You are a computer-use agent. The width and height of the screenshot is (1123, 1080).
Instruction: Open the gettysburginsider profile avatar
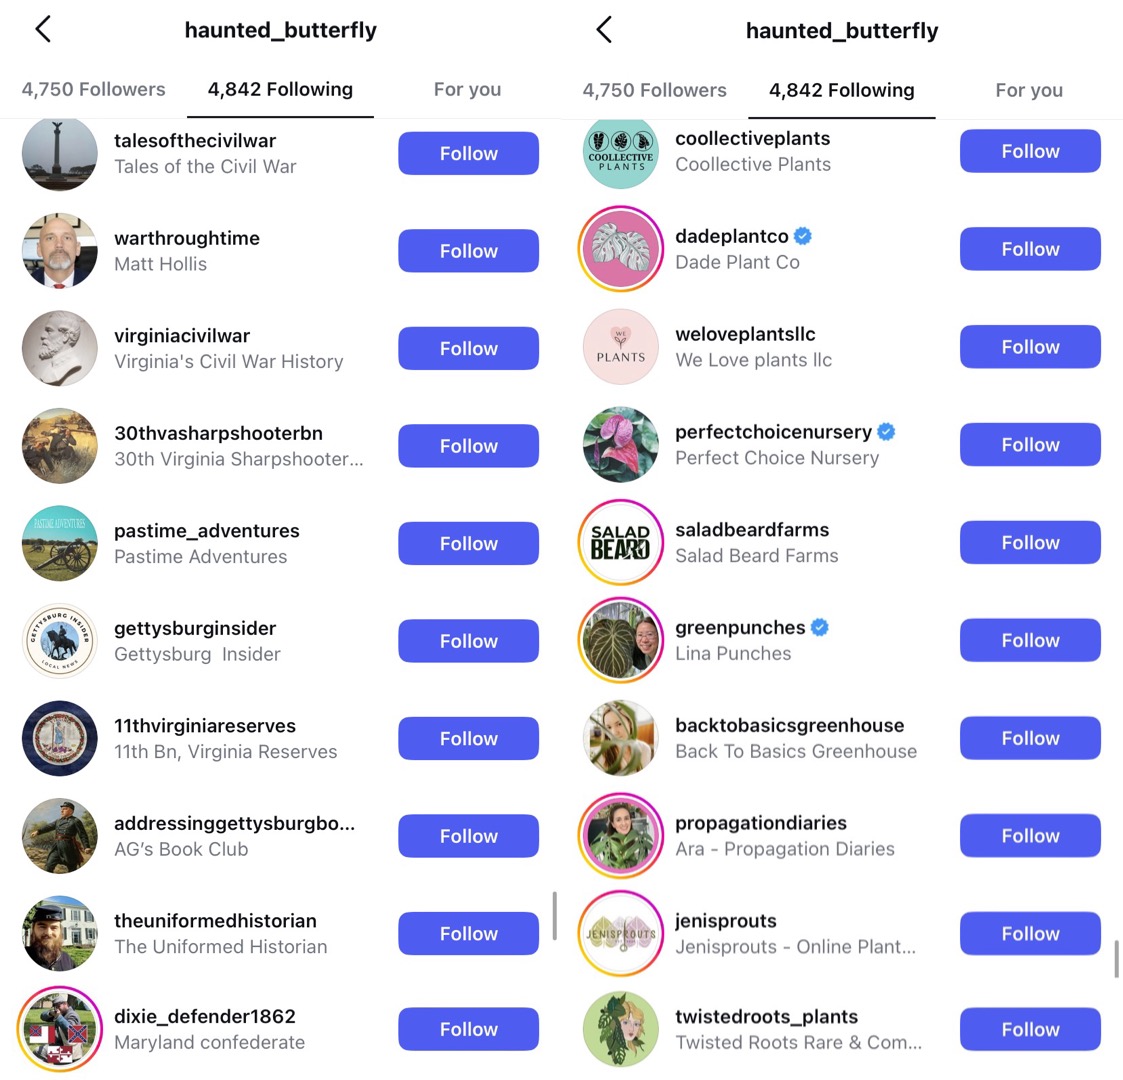(x=60, y=640)
